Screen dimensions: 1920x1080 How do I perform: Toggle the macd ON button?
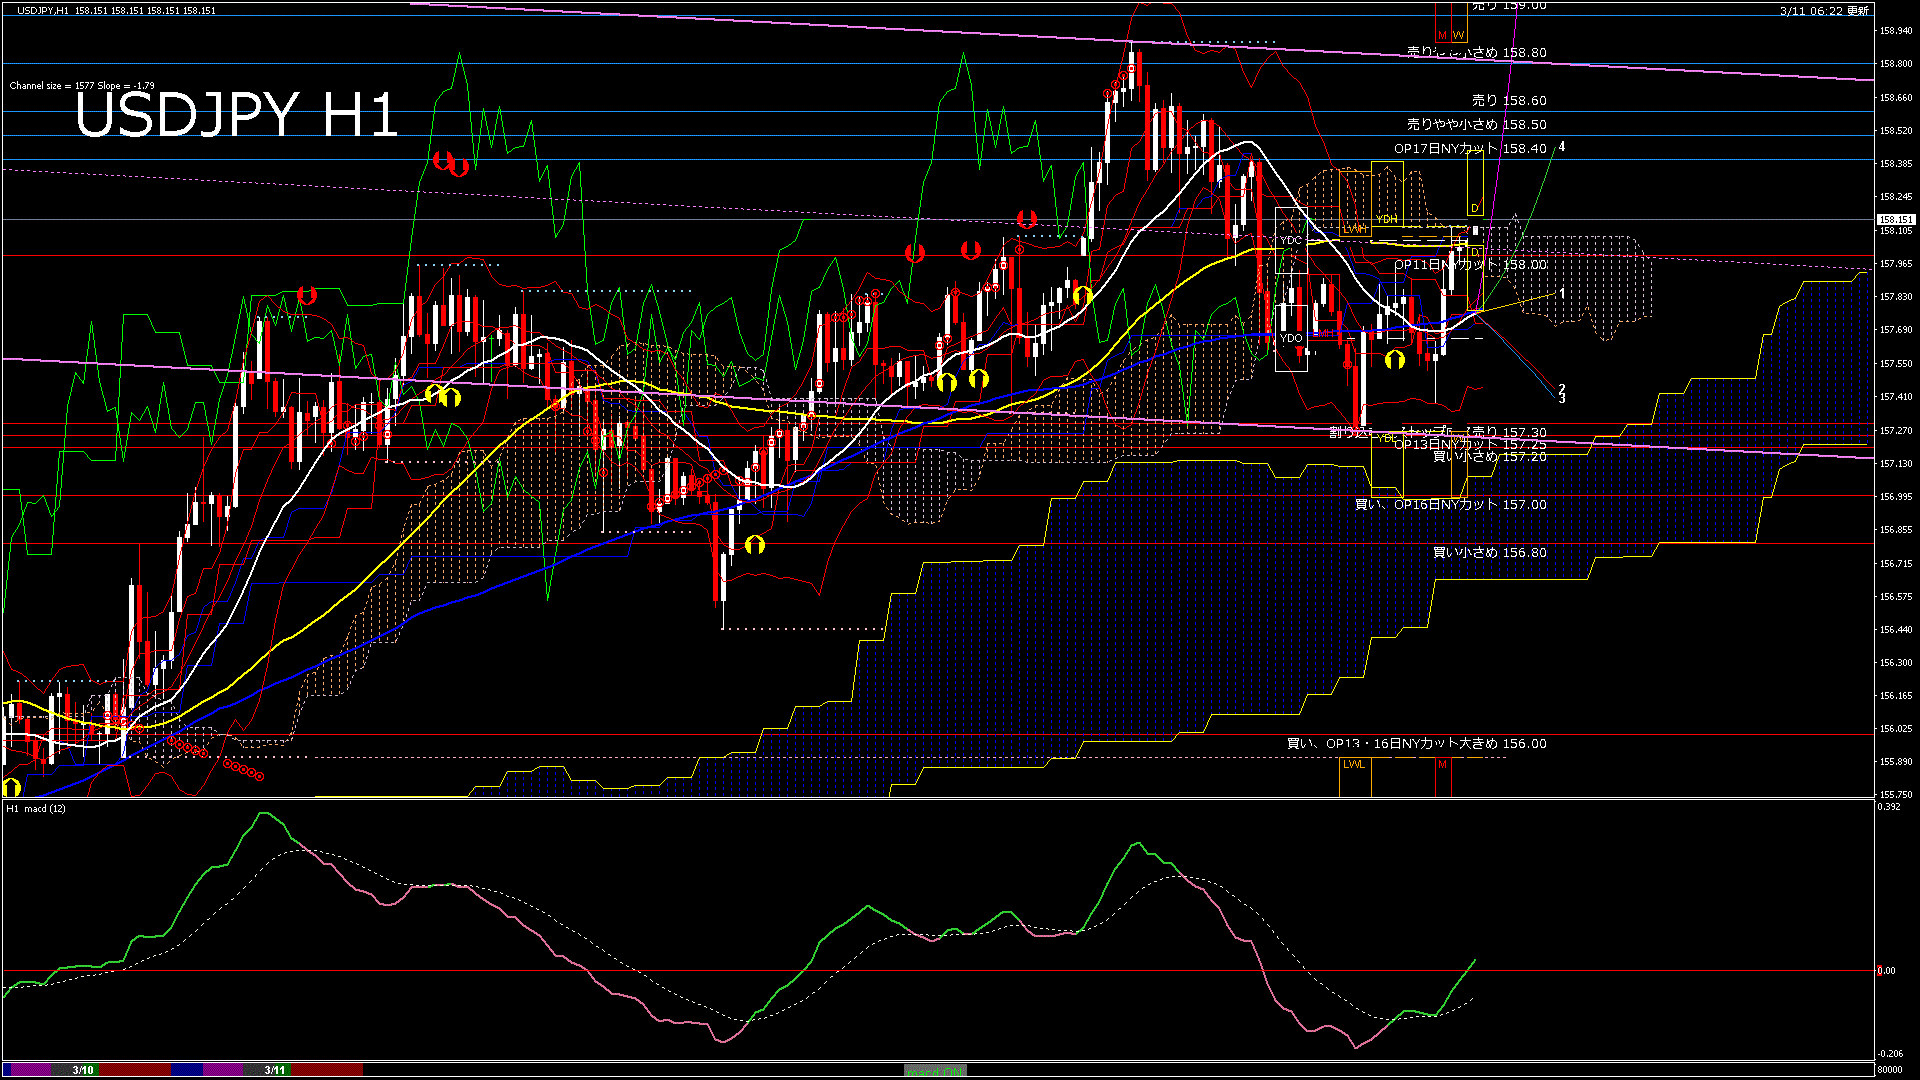pos(935,1070)
